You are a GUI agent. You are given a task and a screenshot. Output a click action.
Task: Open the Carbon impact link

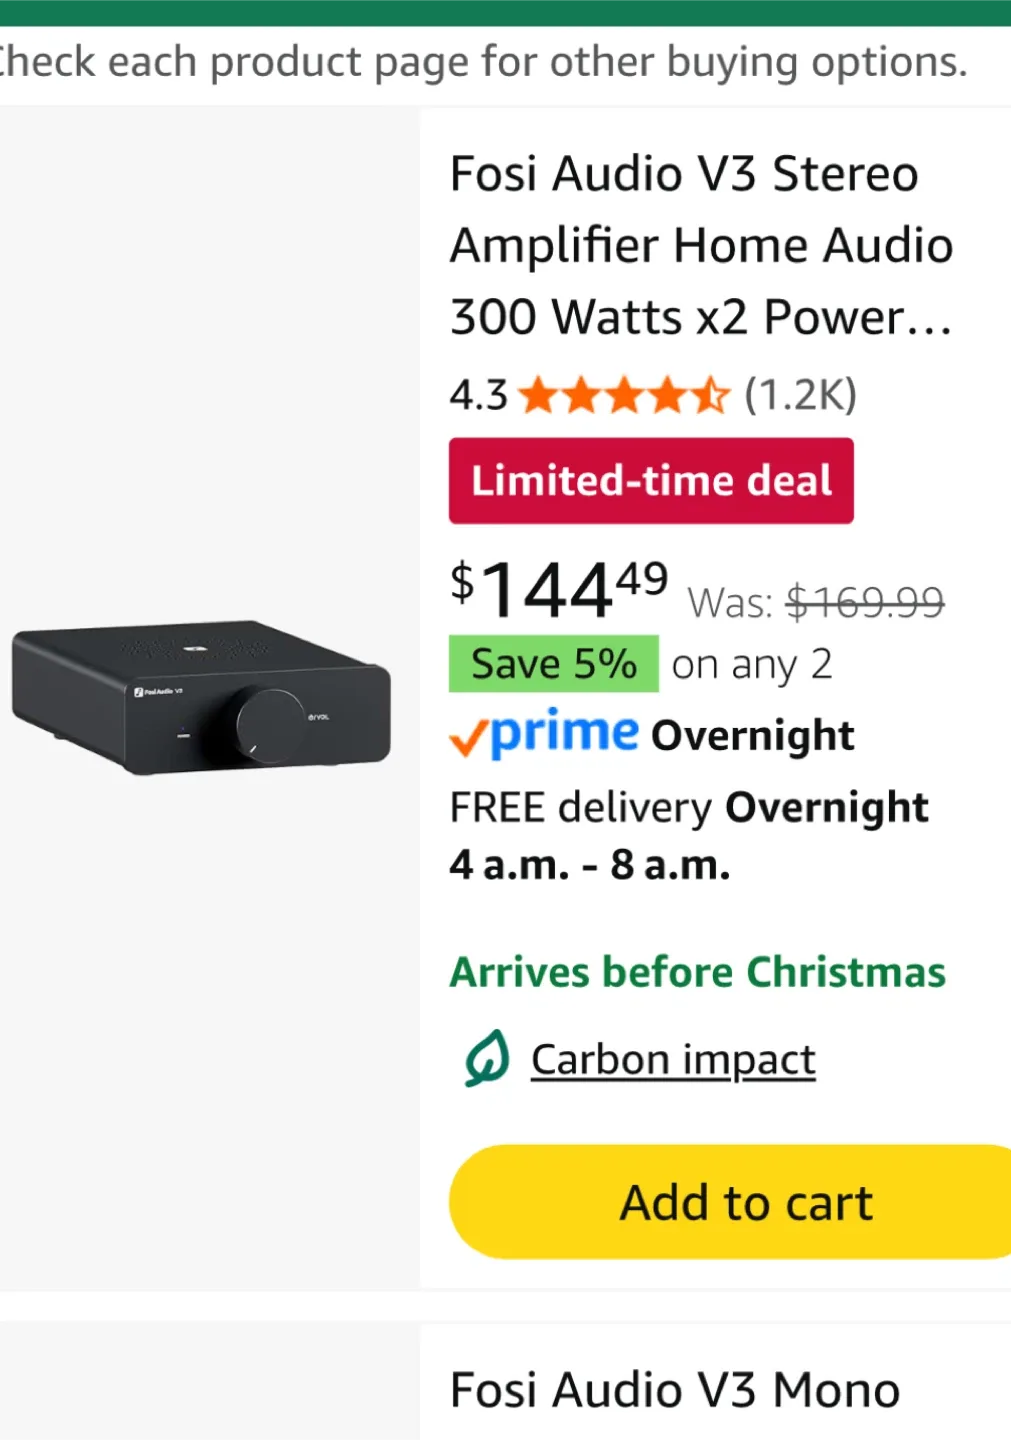pyautogui.click(x=673, y=1060)
